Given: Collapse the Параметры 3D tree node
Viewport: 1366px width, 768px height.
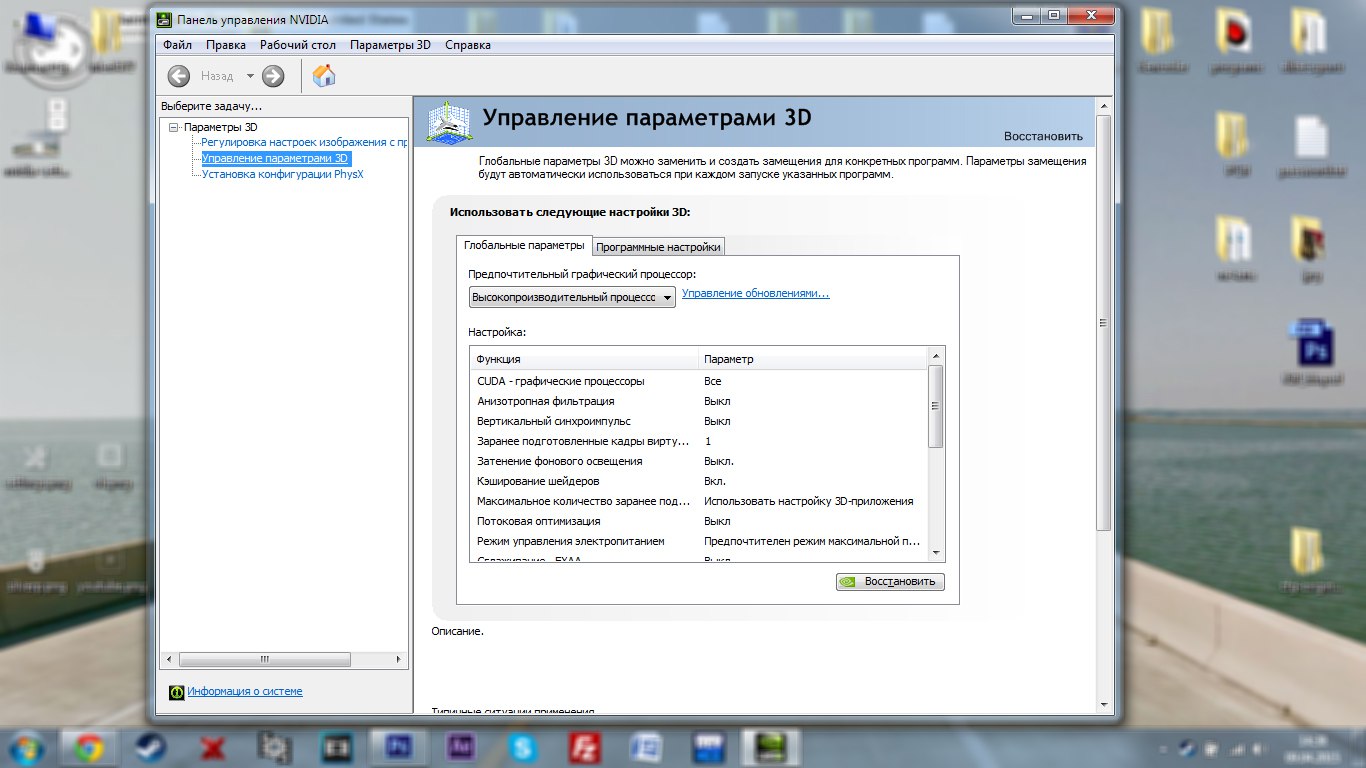Looking at the screenshot, I should pyautogui.click(x=174, y=128).
